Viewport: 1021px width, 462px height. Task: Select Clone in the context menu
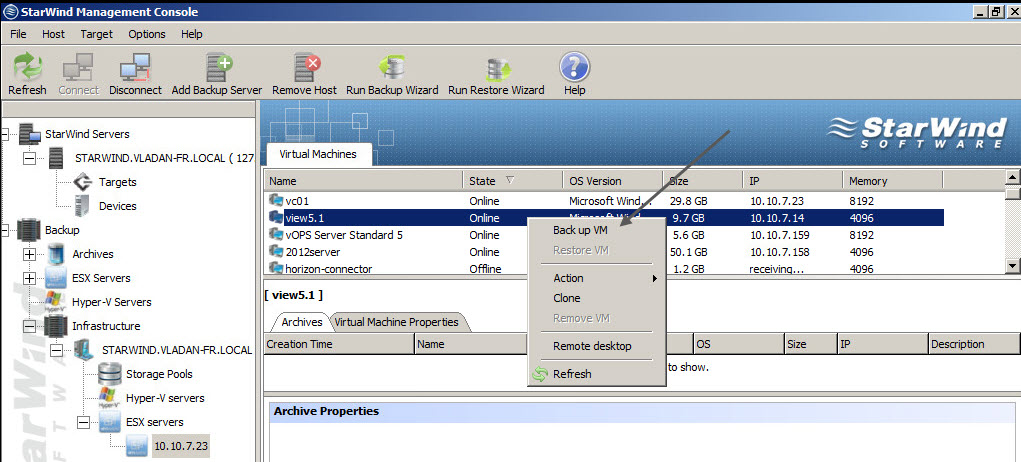point(567,298)
